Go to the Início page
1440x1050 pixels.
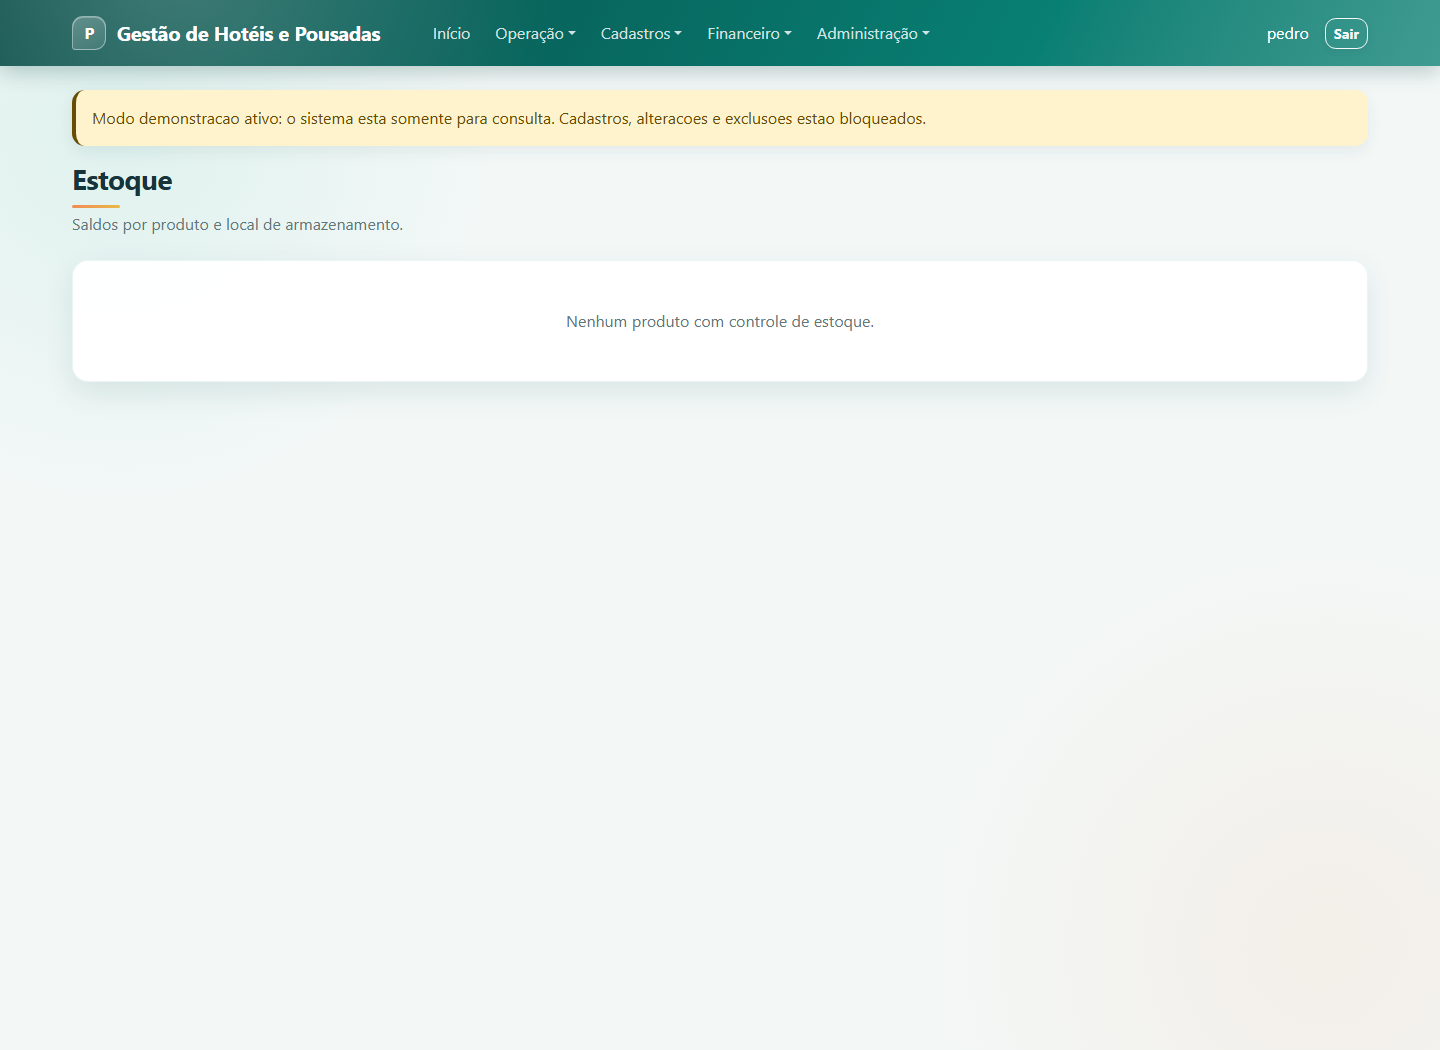[451, 33]
